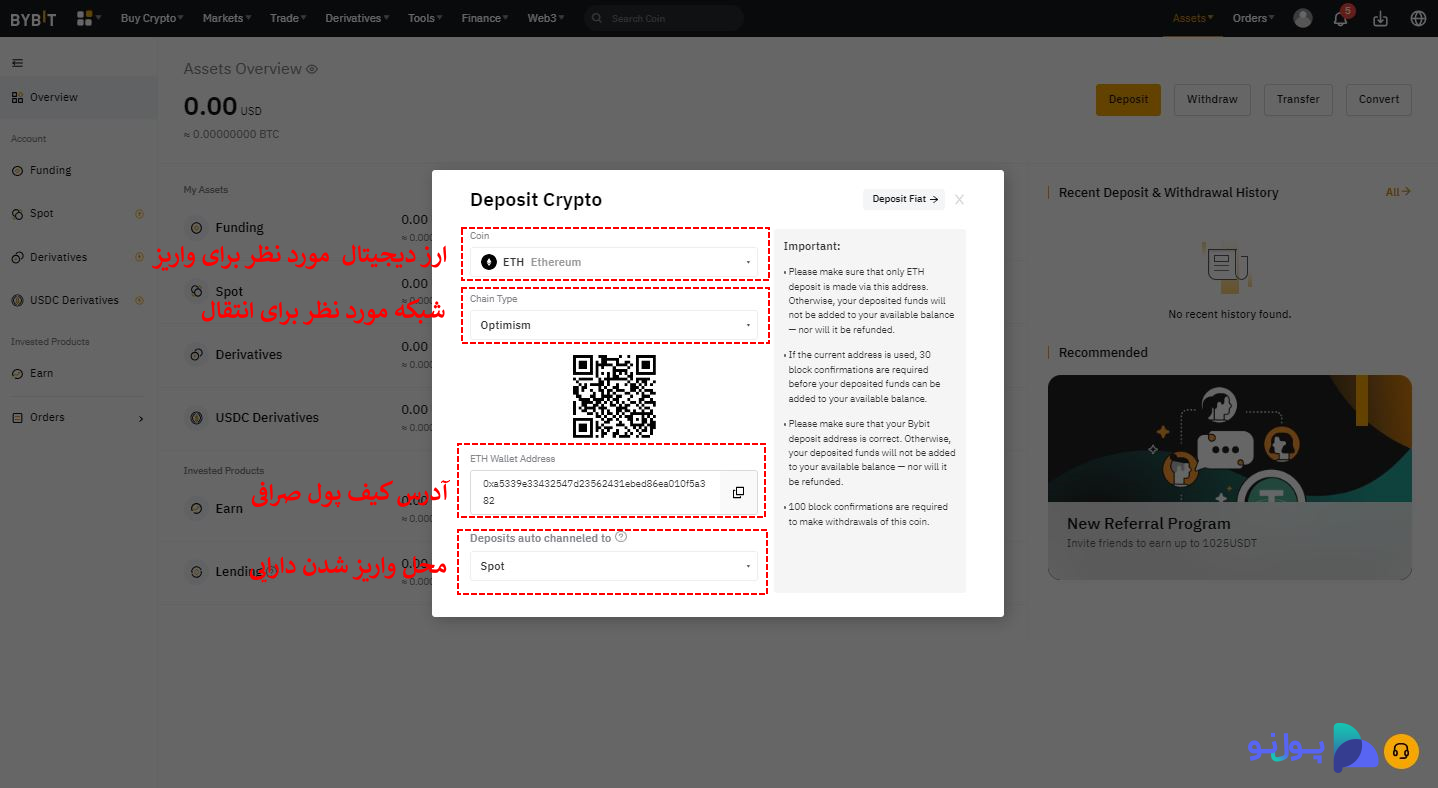Viewport: 1438px width, 788px height.
Task: Expand the Finance menu
Action: click(x=485, y=18)
